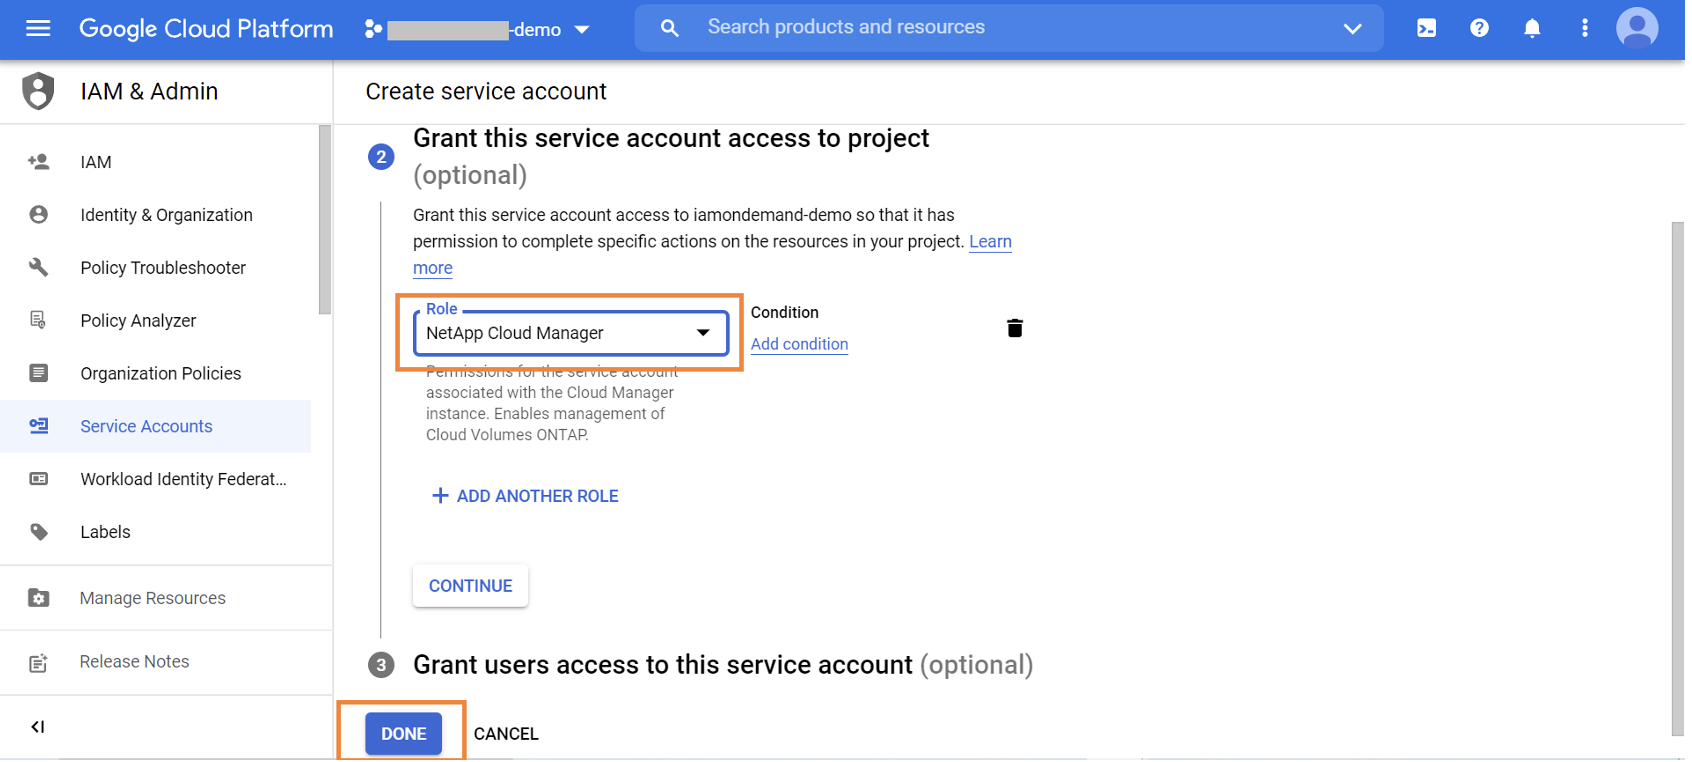1692x762 pixels.
Task: Go to Organization Policies page
Action: point(160,373)
